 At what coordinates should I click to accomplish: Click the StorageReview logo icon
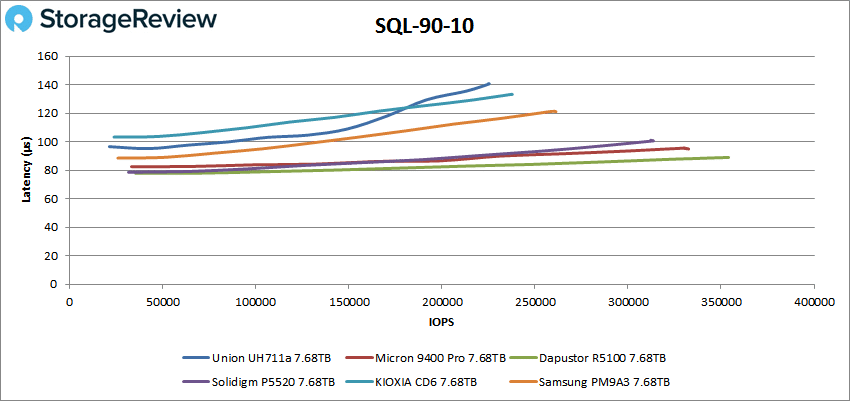coord(18,21)
